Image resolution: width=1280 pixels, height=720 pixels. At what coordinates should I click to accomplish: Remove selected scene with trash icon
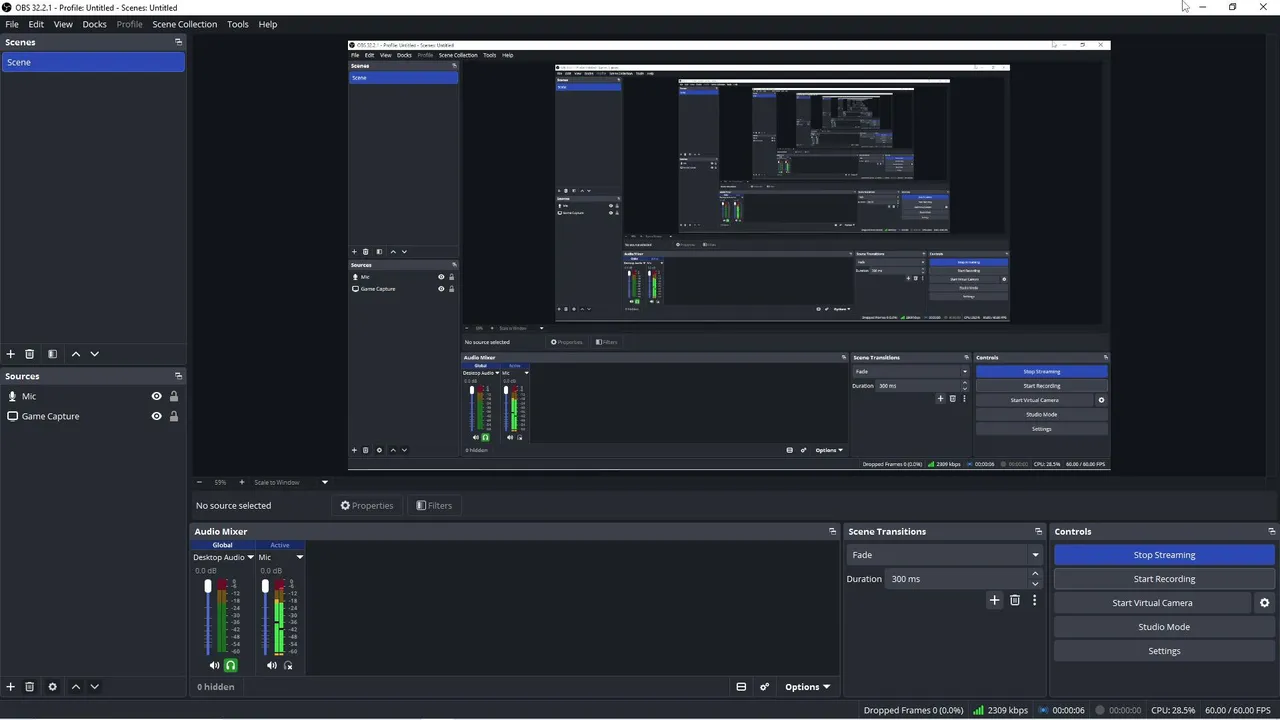[x=30, y=354]
